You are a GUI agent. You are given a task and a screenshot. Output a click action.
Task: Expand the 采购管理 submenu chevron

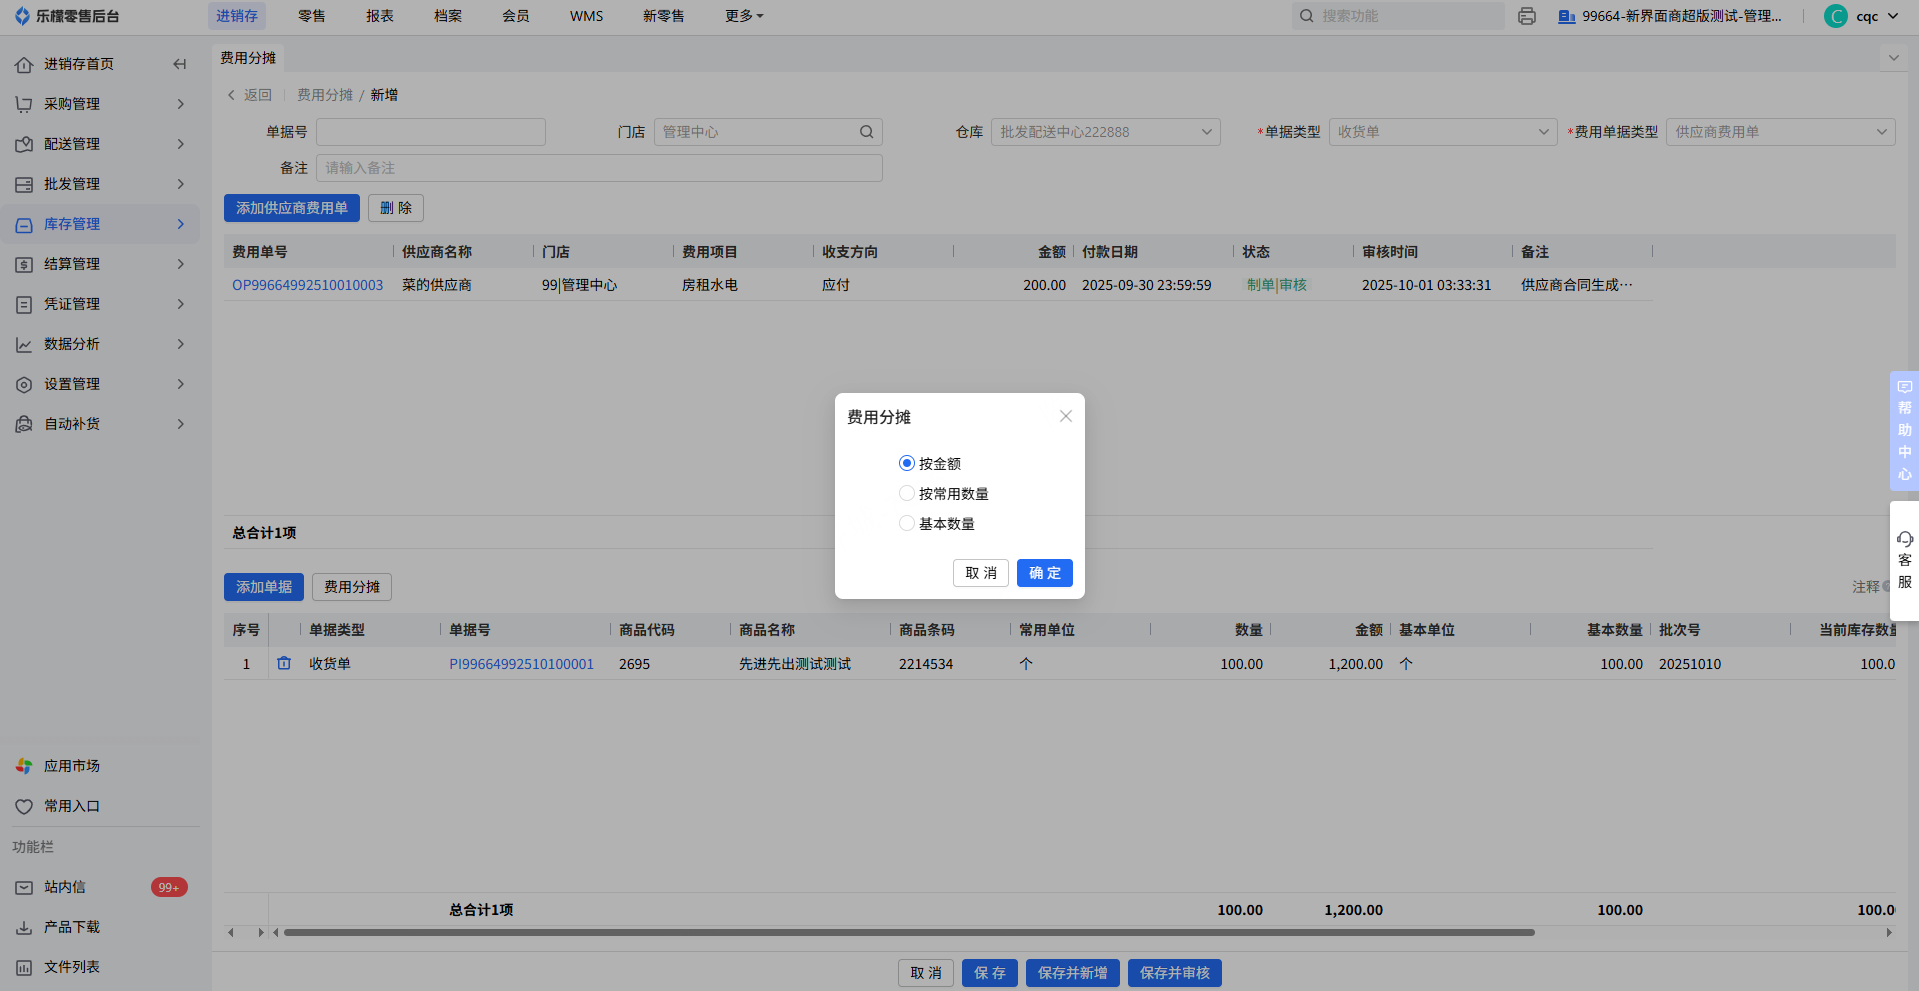(x=181, y=104)
